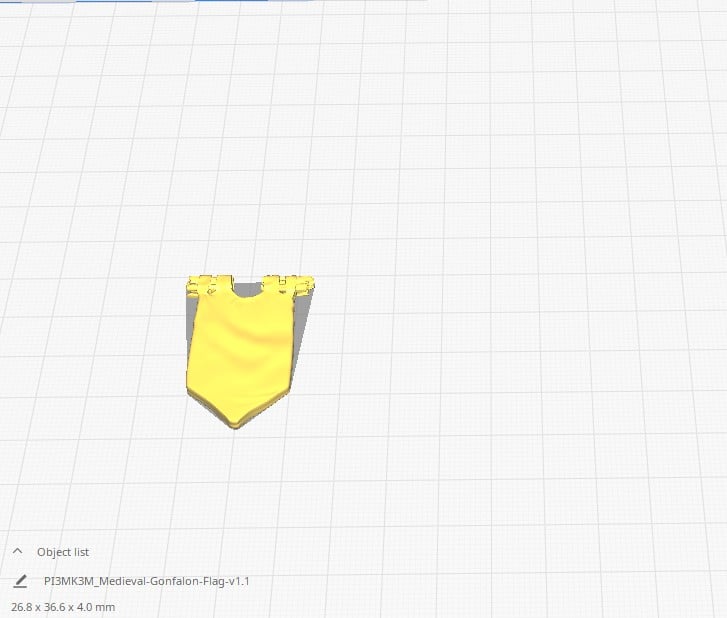Click the straight left edge of the flag
Viewport: 727px width, 618px height.
click(189, 350)
